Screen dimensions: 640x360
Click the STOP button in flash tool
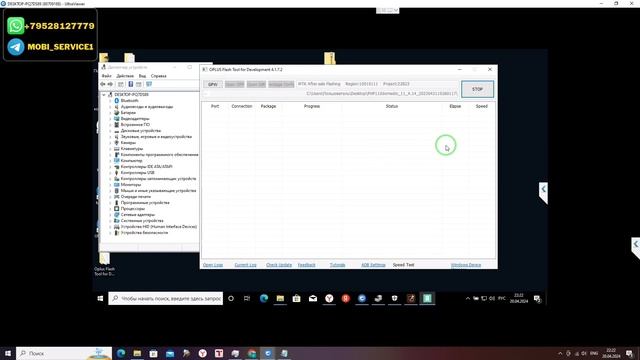(x=477, y=89)
